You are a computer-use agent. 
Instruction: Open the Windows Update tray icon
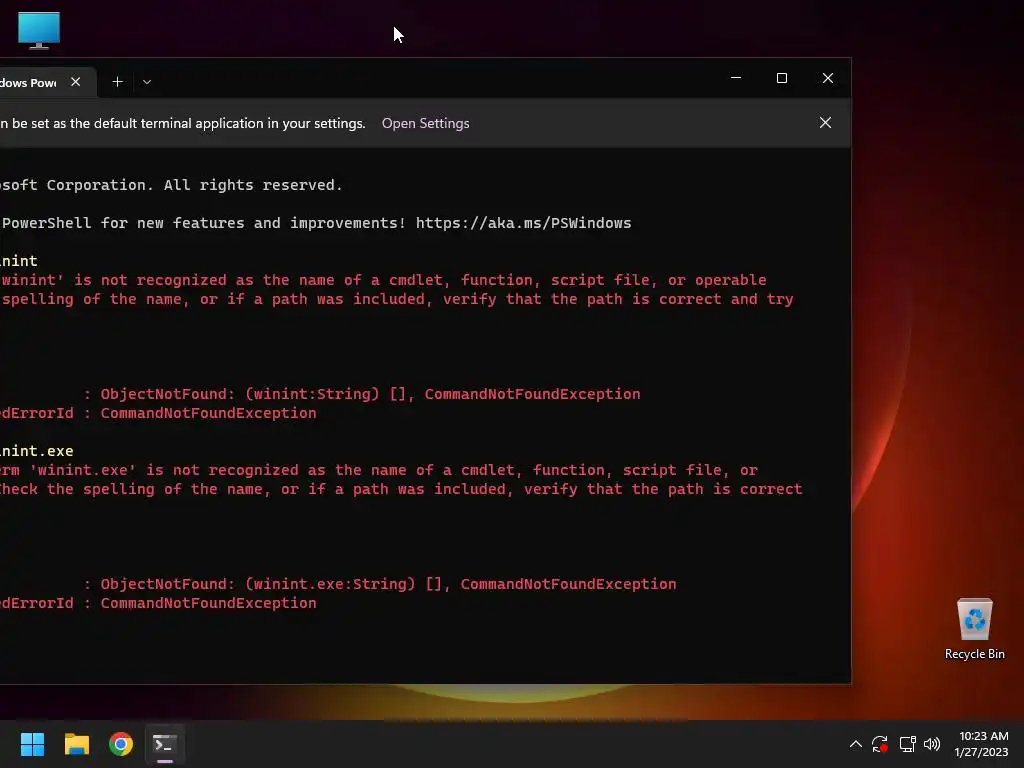(880, 744)
